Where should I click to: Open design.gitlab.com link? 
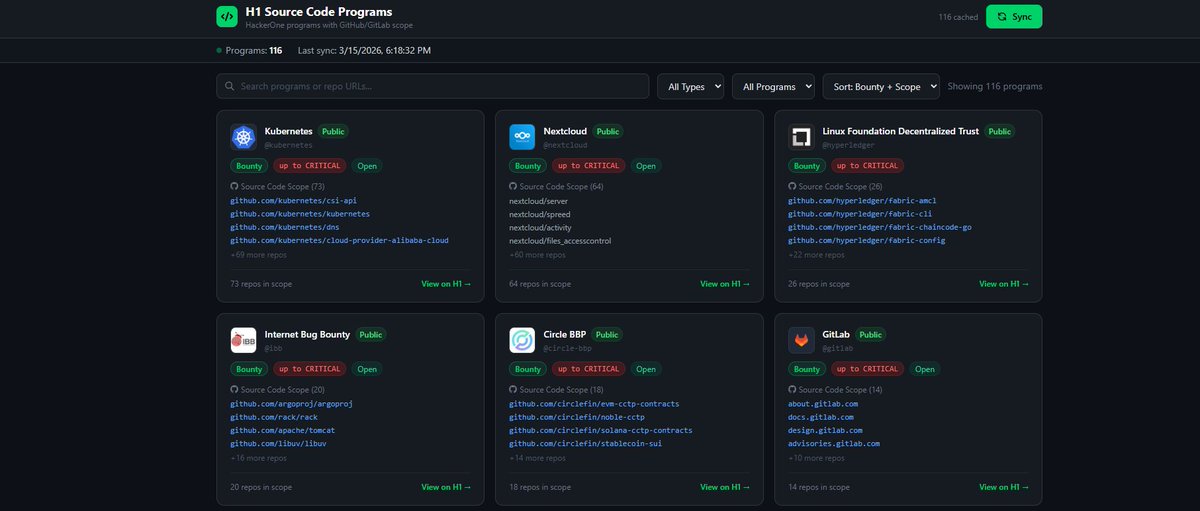click(x=825, y=430)
